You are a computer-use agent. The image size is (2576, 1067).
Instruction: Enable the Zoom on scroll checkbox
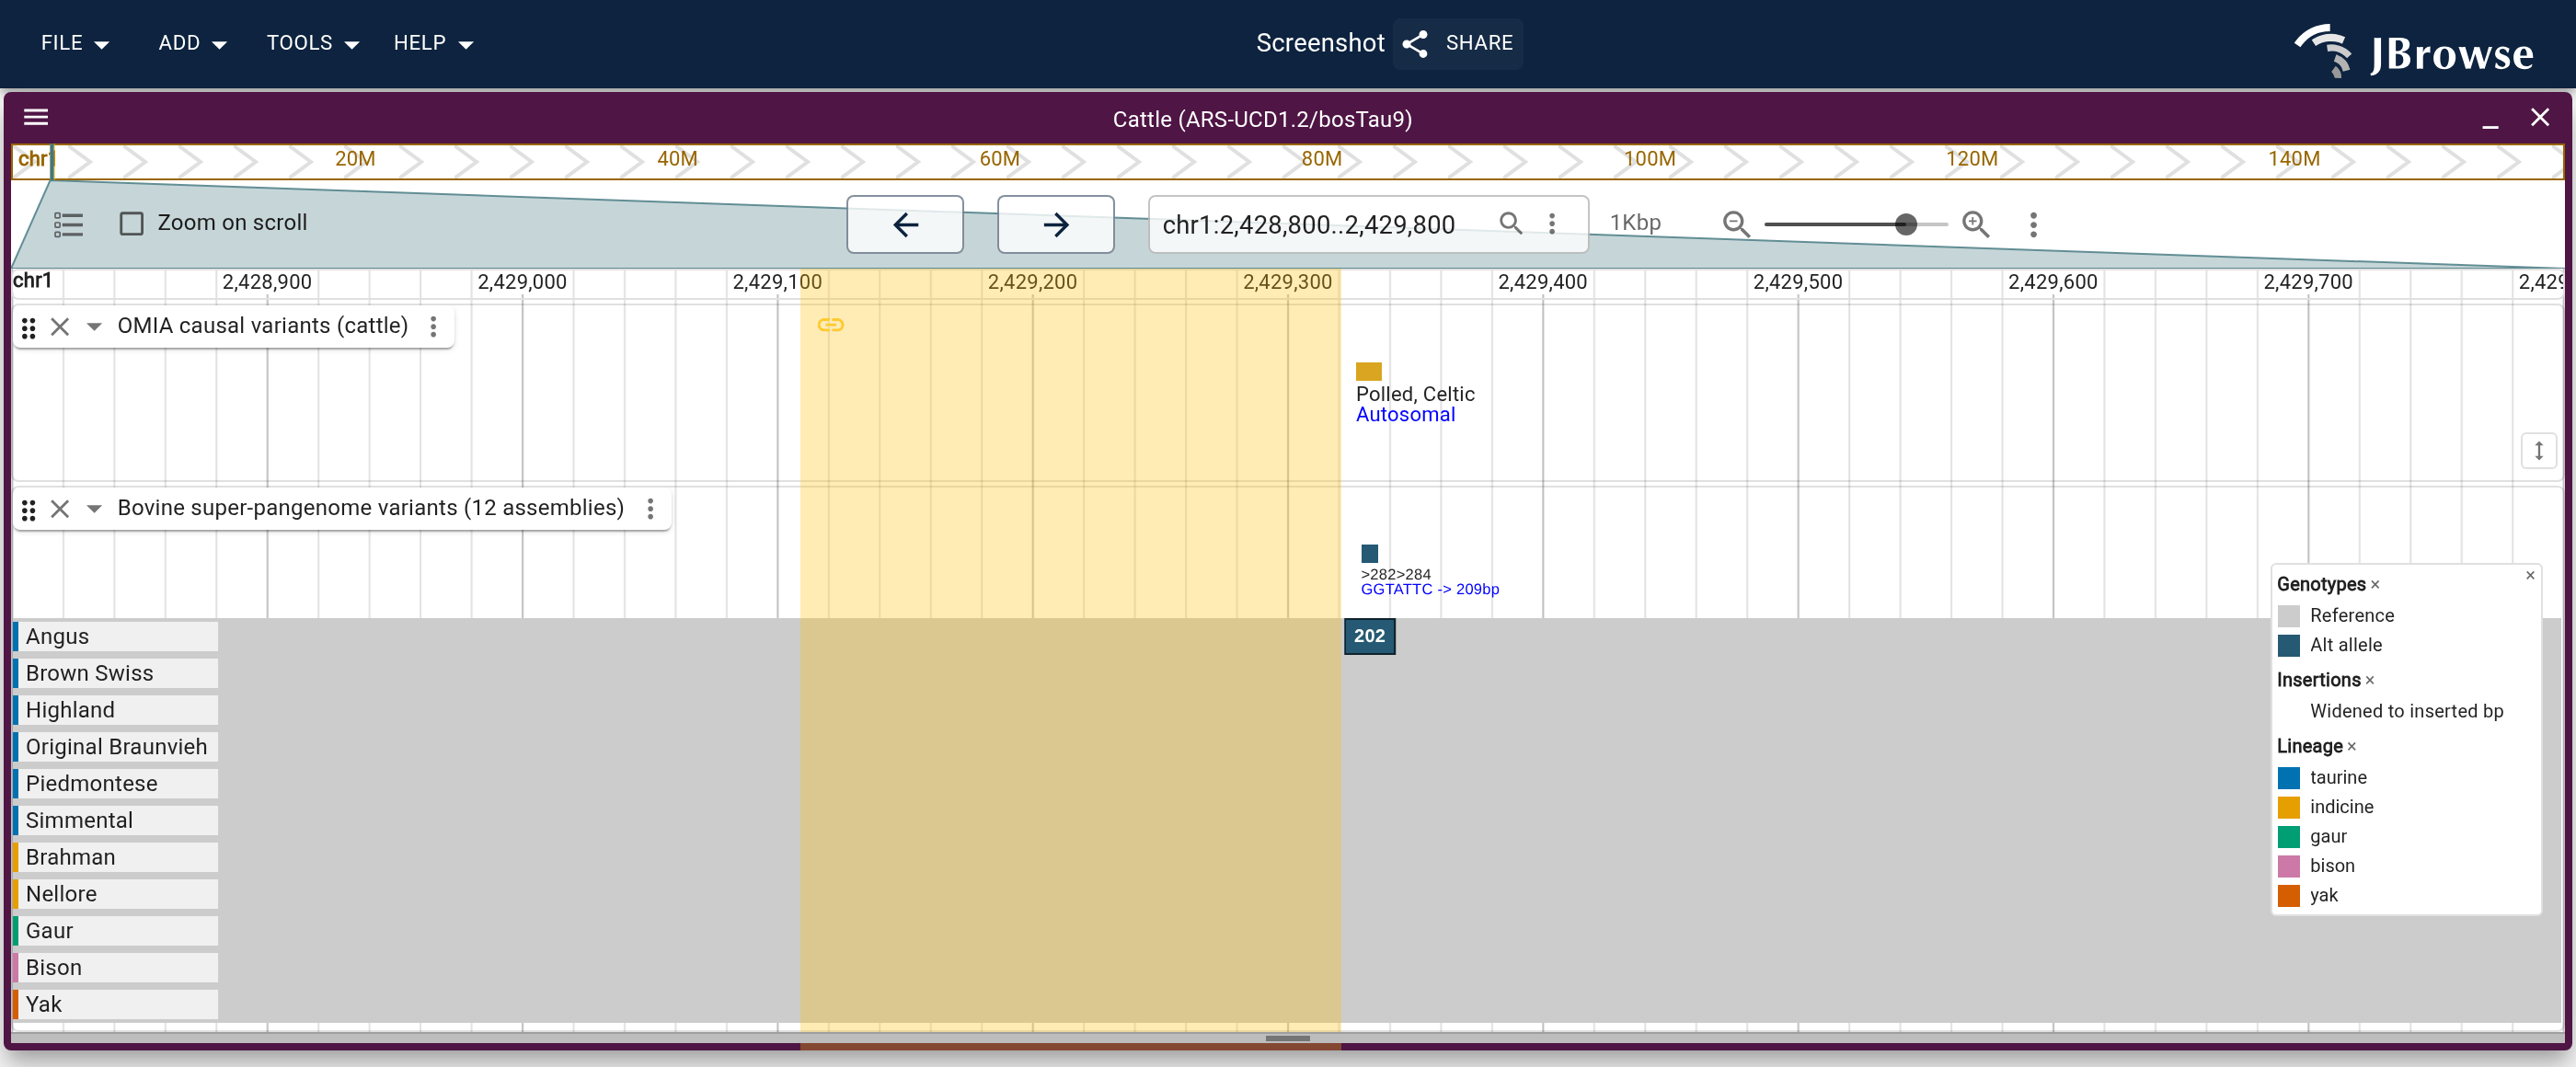132,223
